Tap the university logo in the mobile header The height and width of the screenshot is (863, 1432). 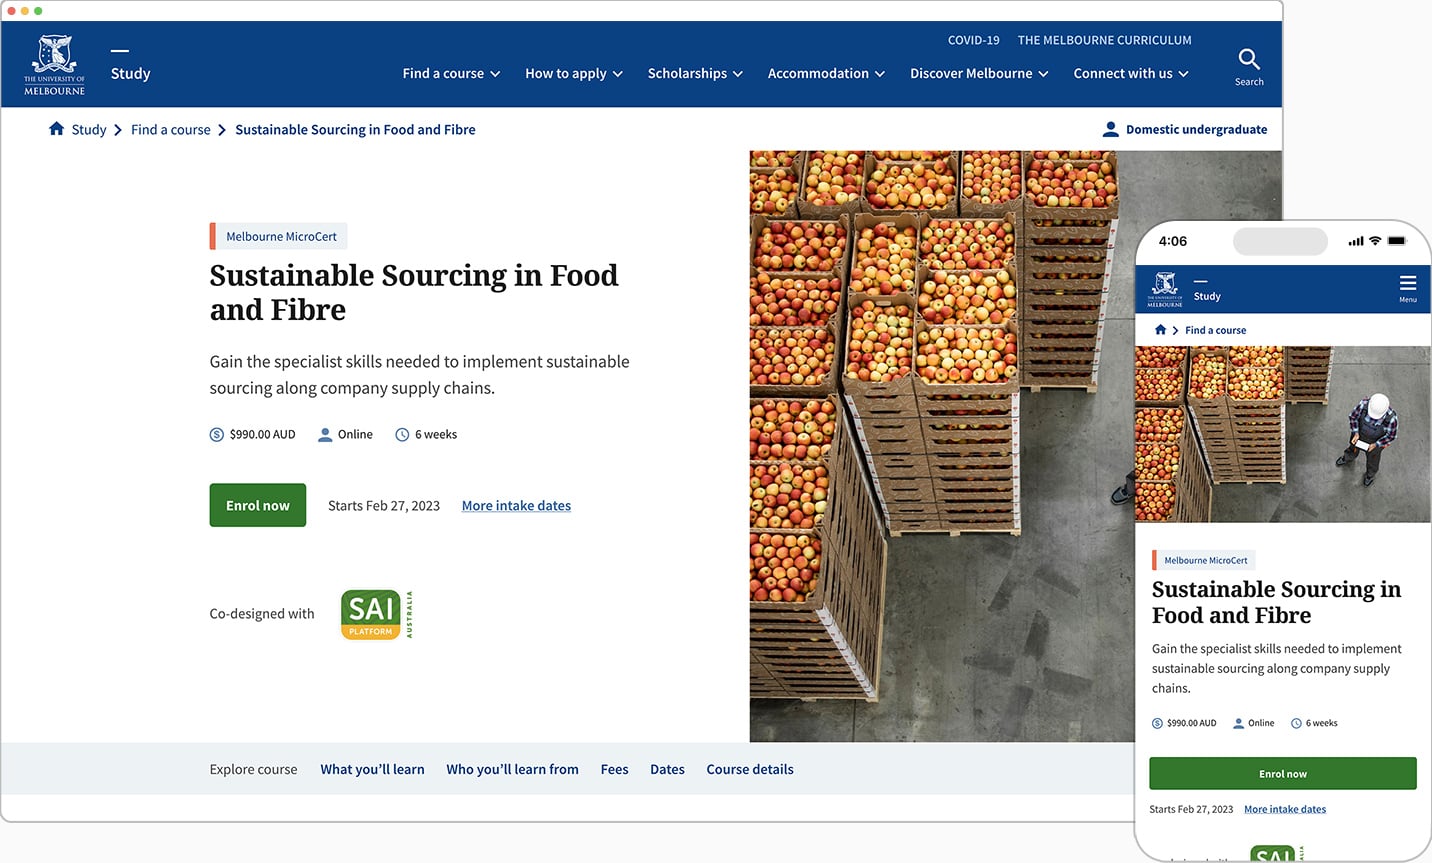tap(1165, 289)
